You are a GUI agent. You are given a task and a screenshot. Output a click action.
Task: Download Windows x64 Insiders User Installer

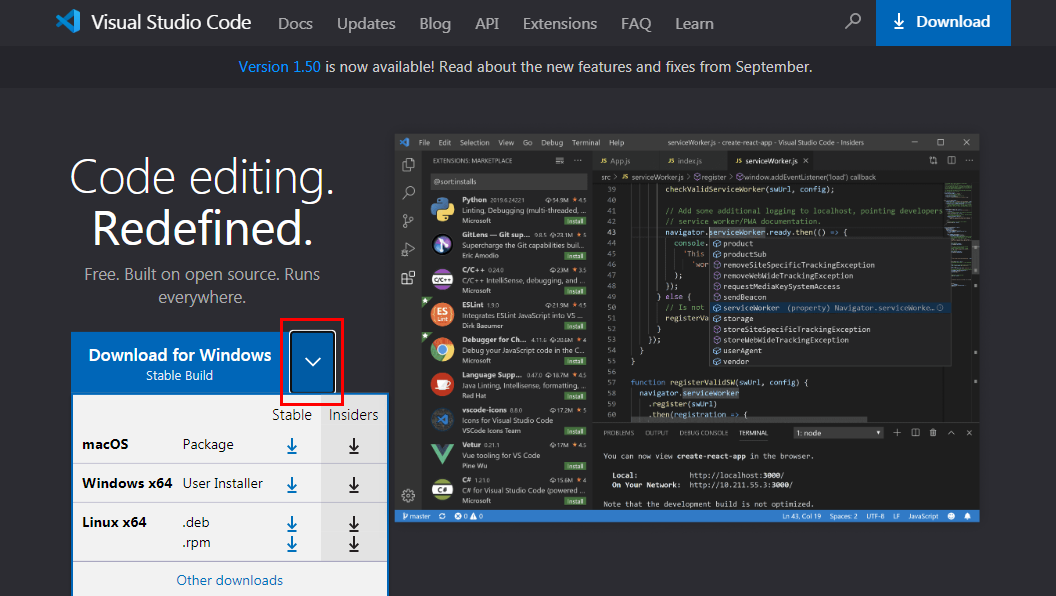[354, 485]
